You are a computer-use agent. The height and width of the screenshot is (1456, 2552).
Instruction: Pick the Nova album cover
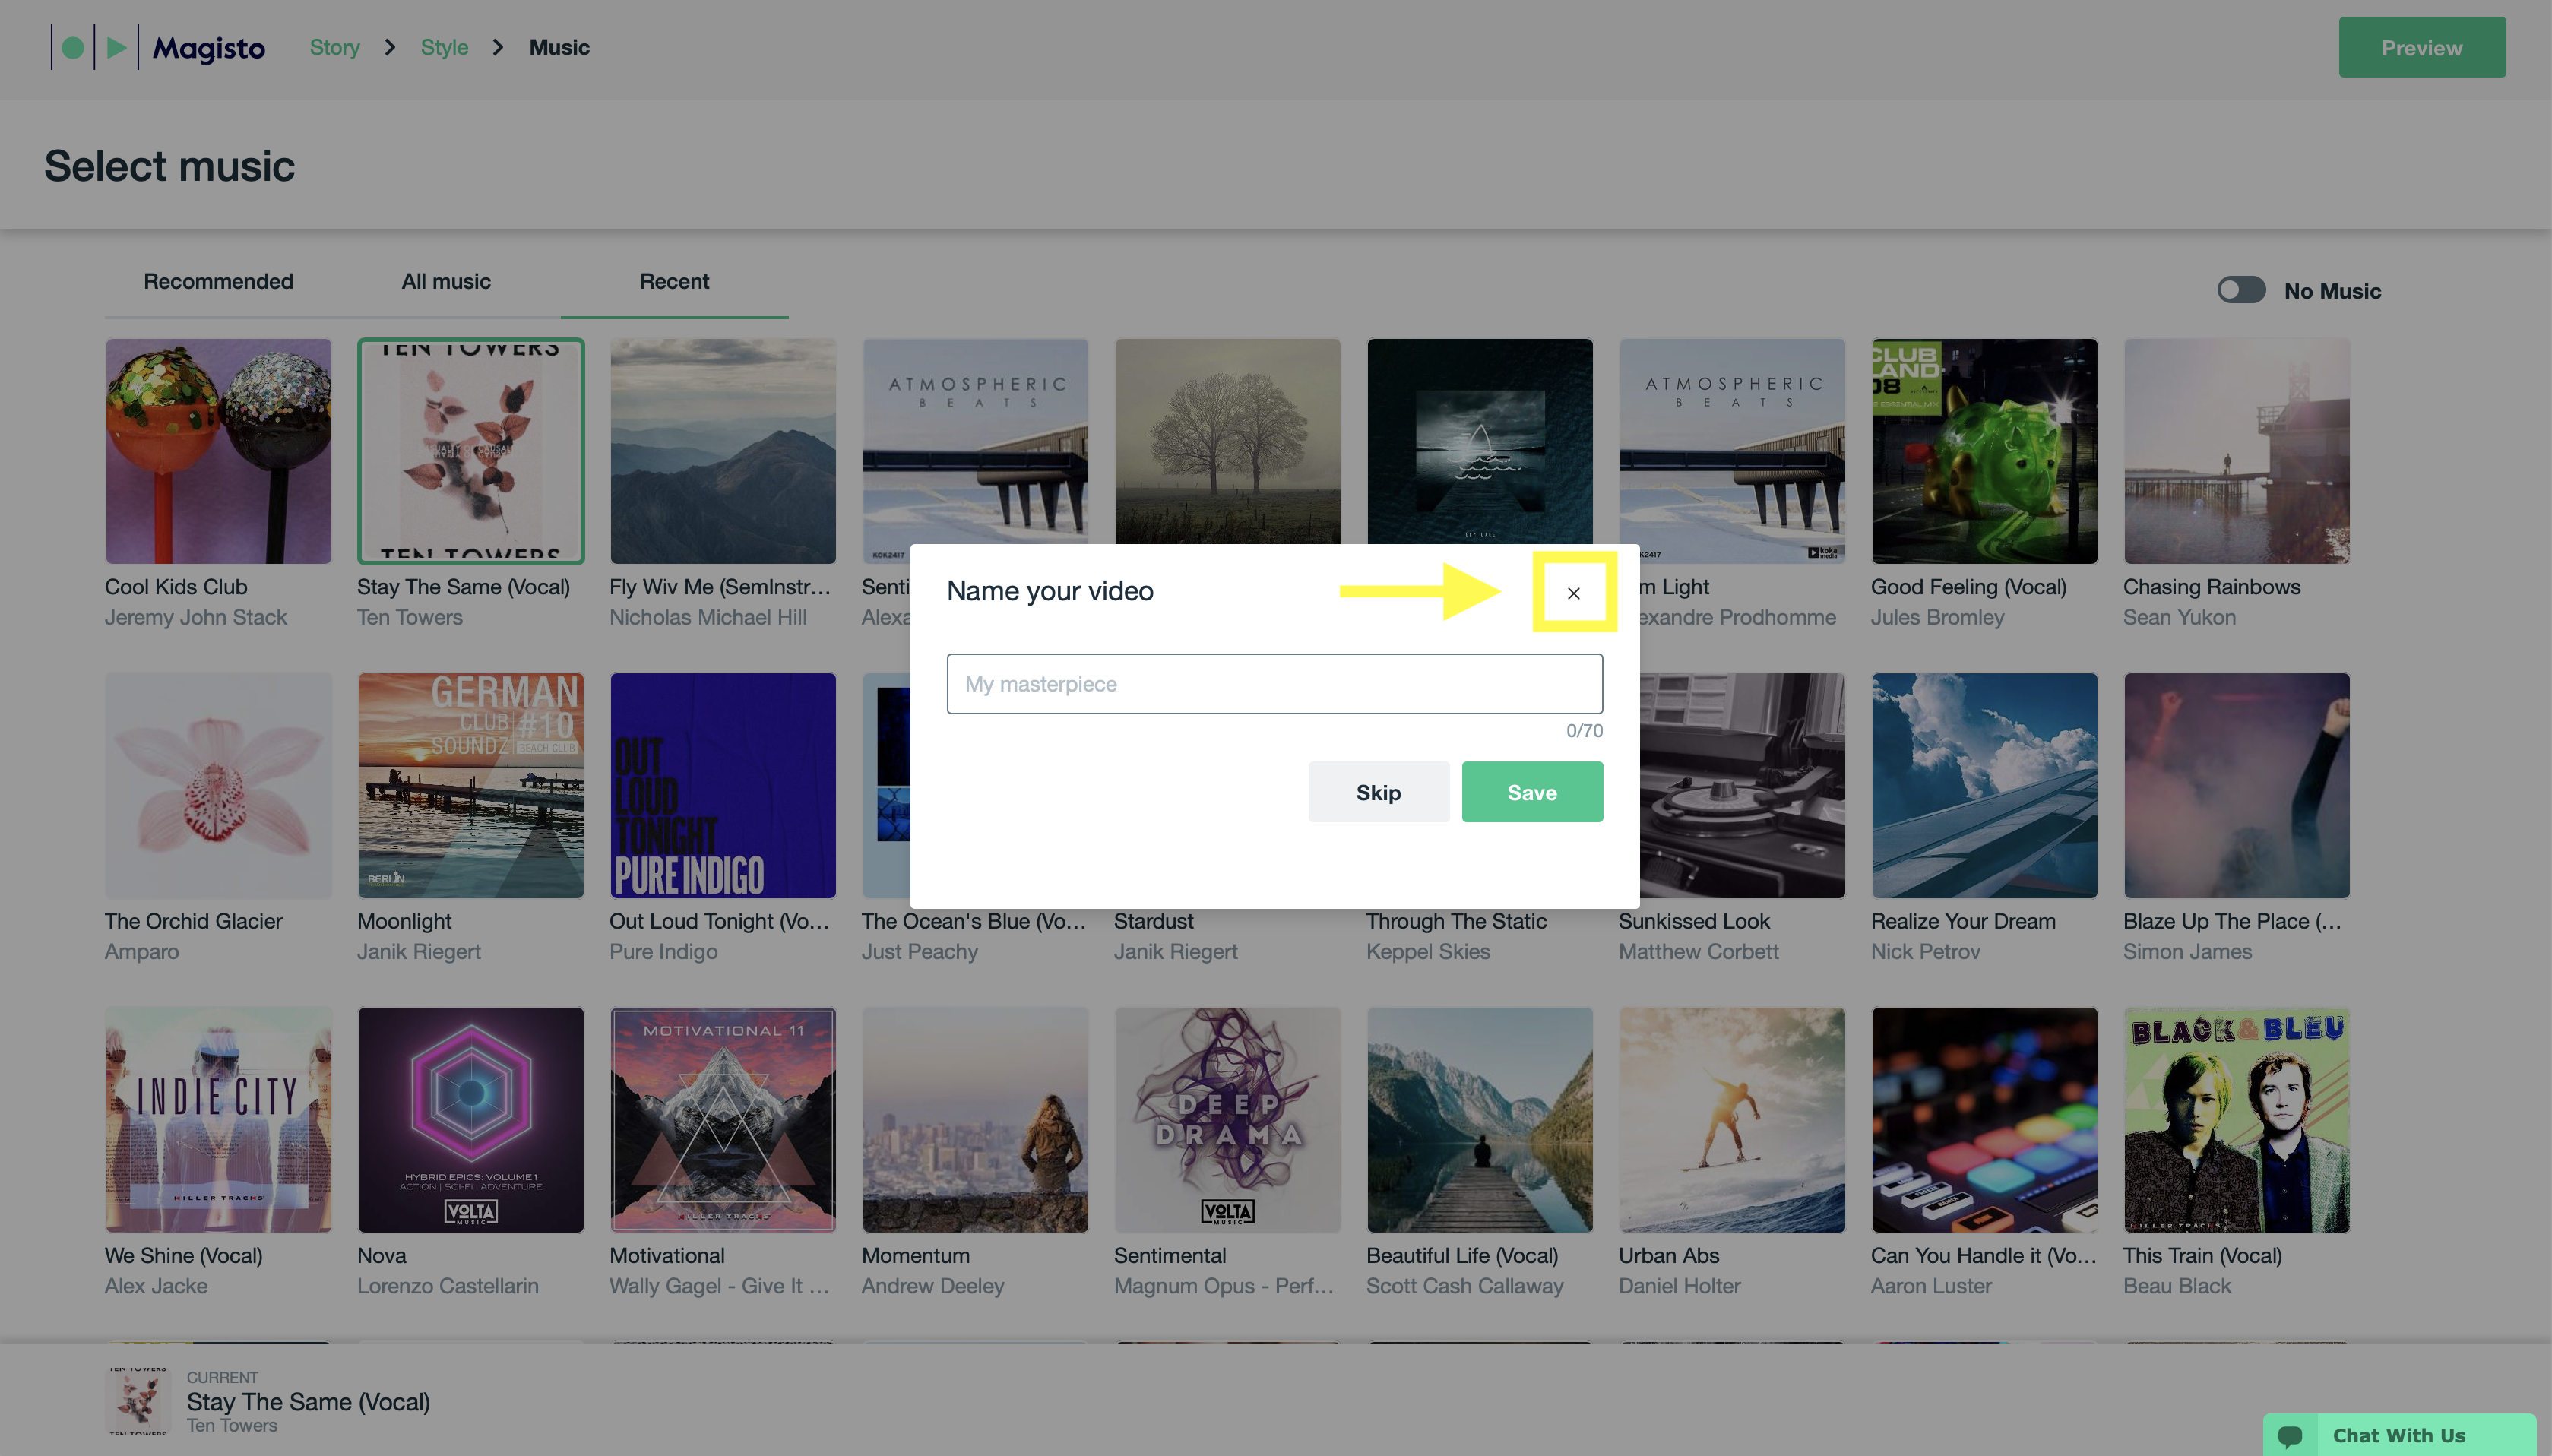coord(470,1119)
